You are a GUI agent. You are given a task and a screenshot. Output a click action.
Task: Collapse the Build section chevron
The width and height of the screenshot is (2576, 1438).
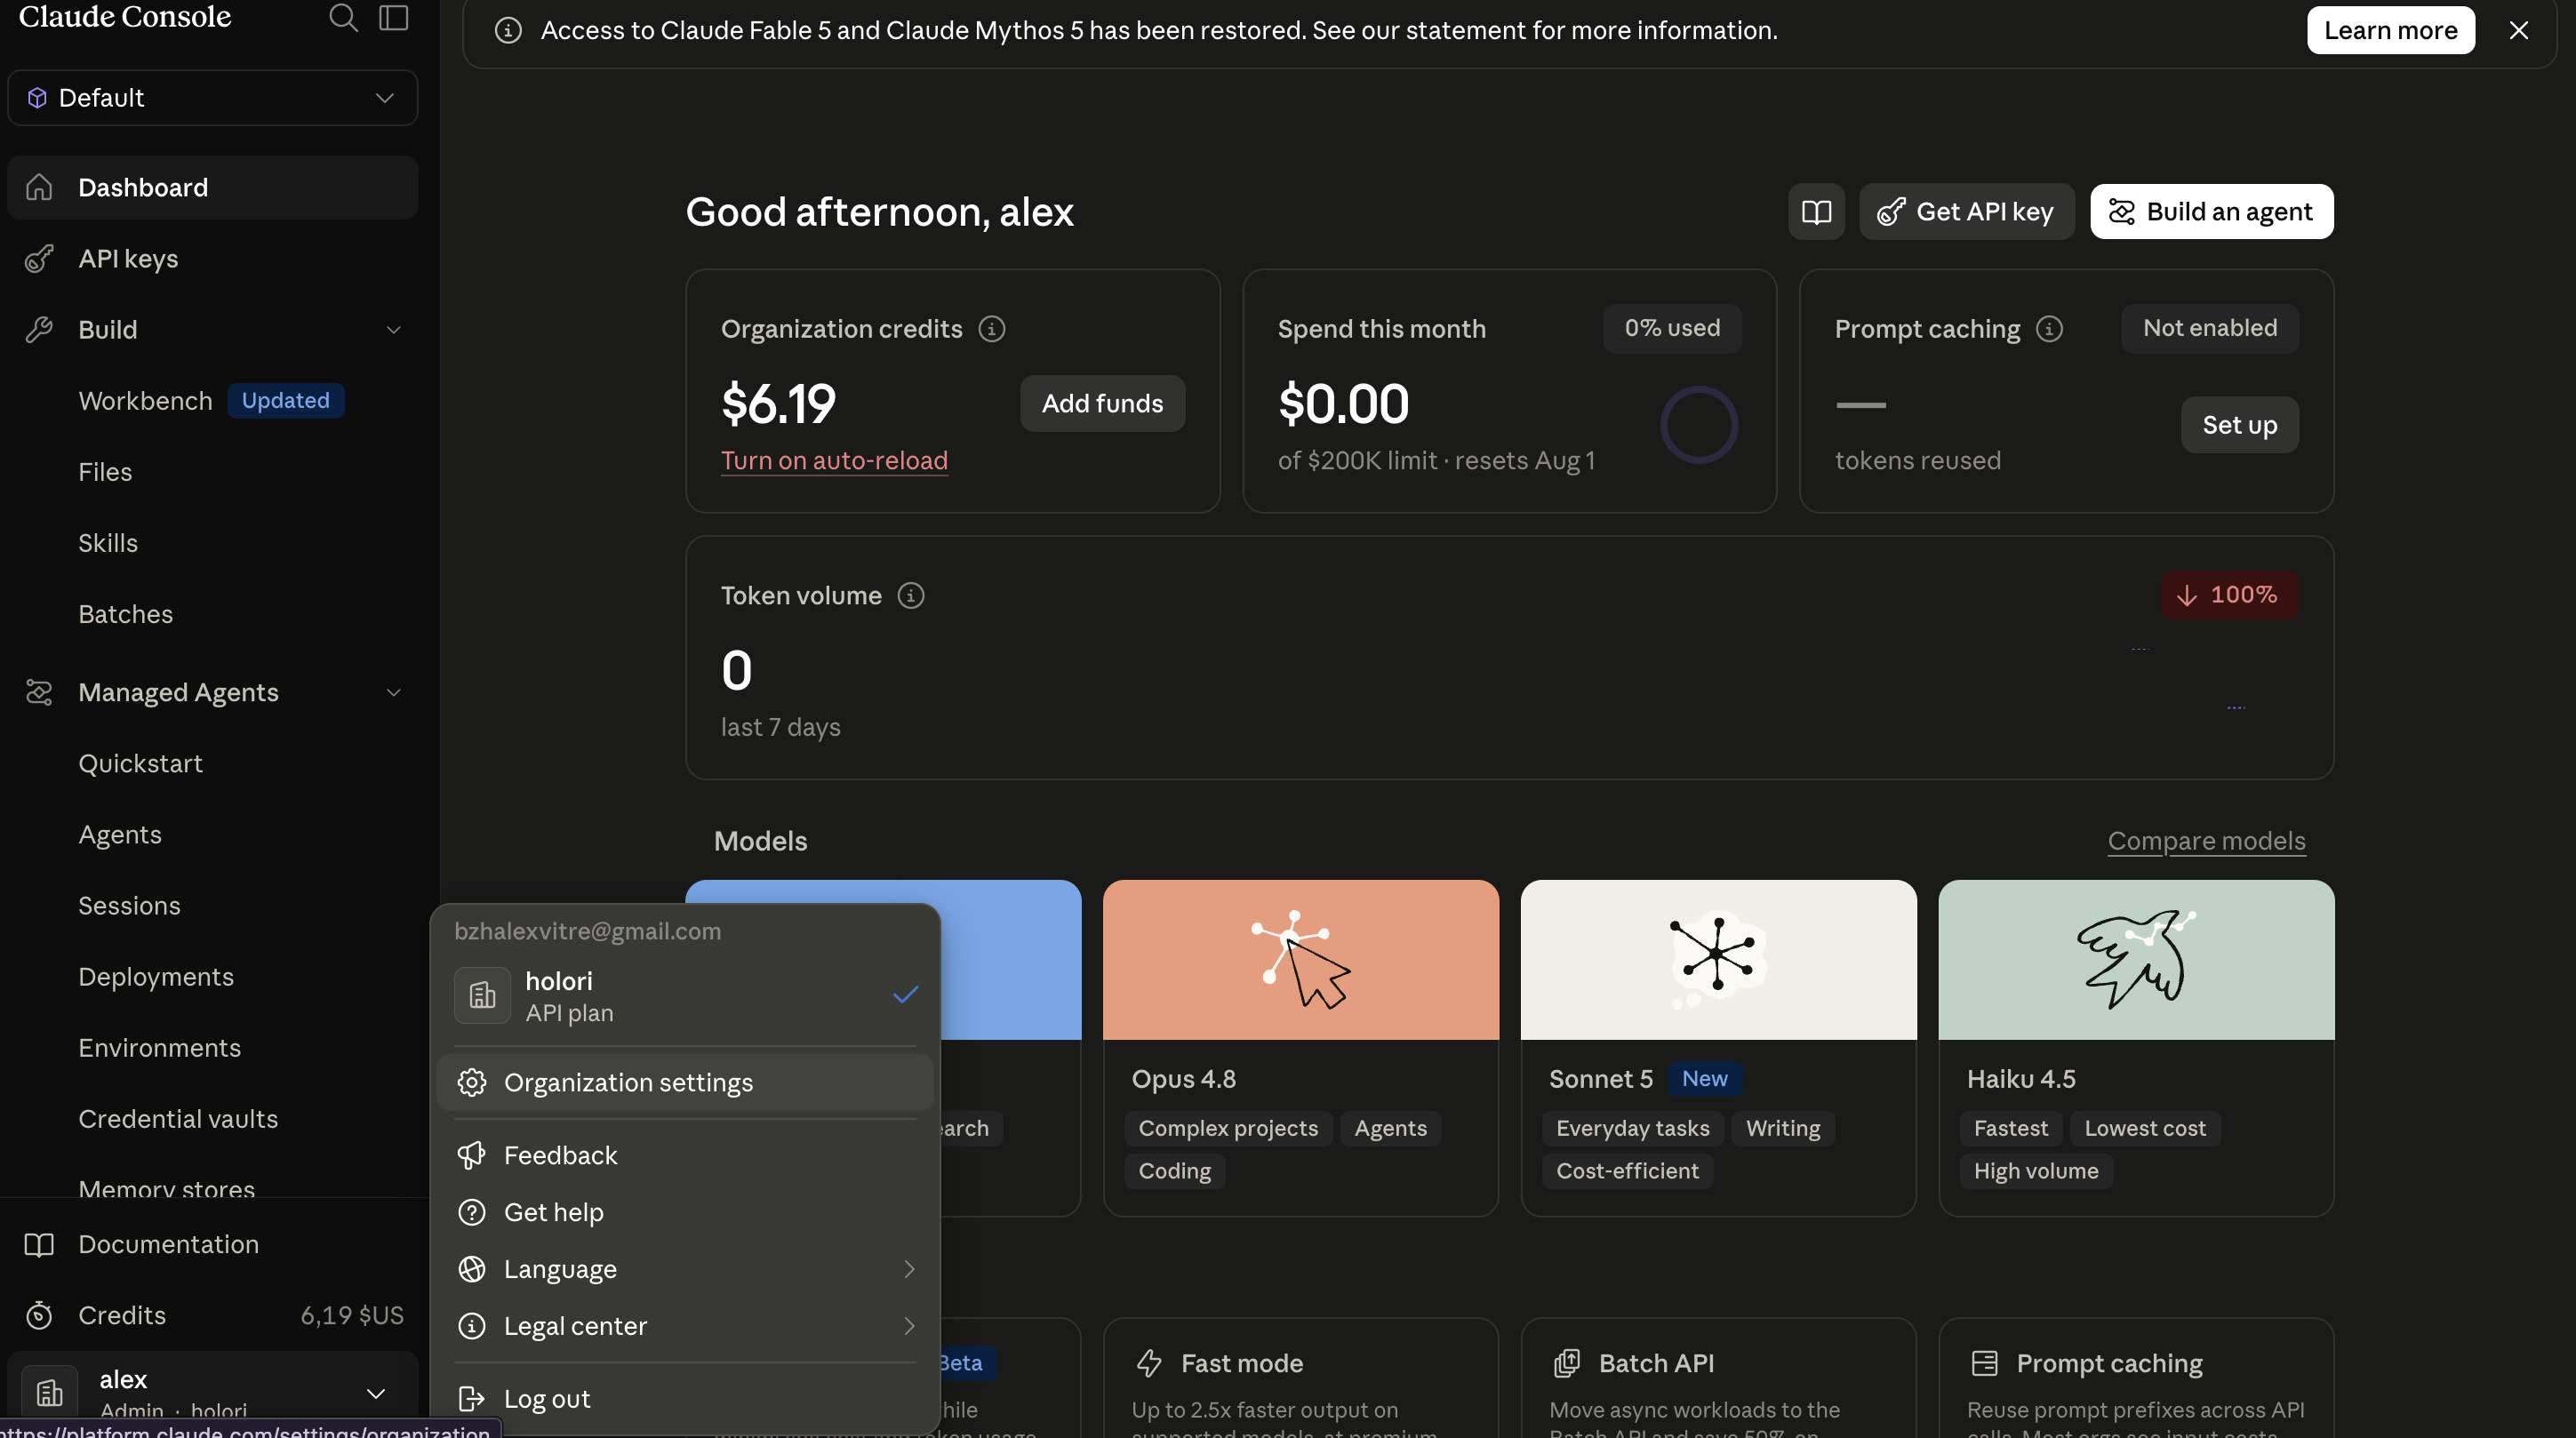click(x=393, y=329)
